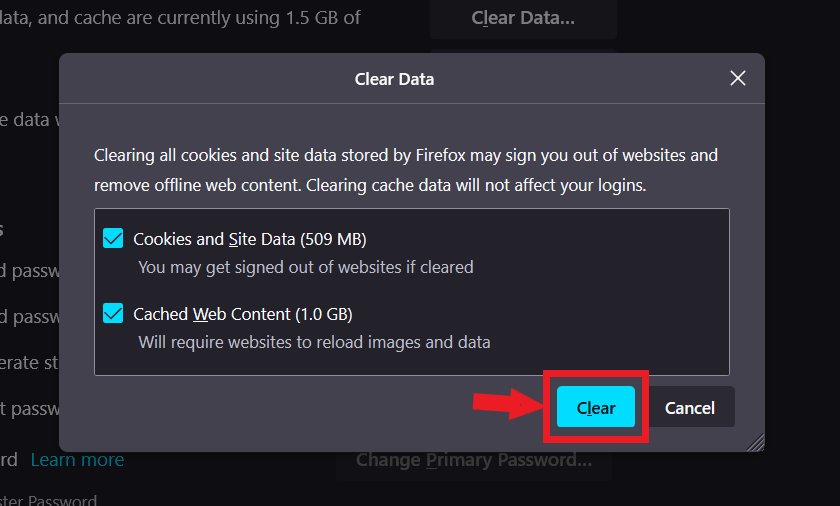Click the Clear Data dialog title

click(x=394, y=78)
